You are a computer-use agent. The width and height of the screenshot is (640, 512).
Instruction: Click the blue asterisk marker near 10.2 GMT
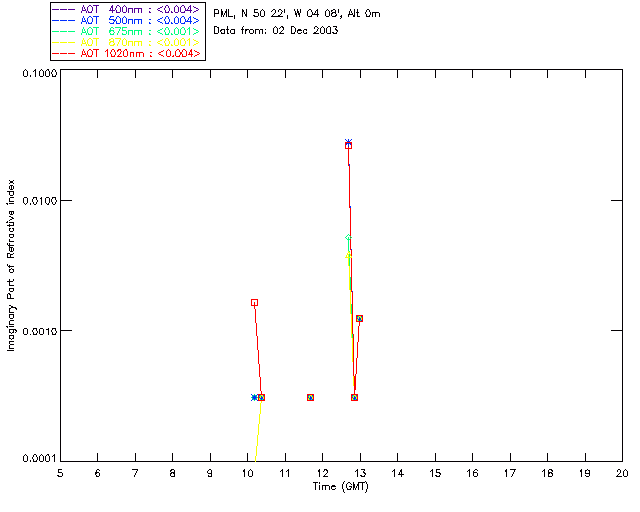(254, 397)
